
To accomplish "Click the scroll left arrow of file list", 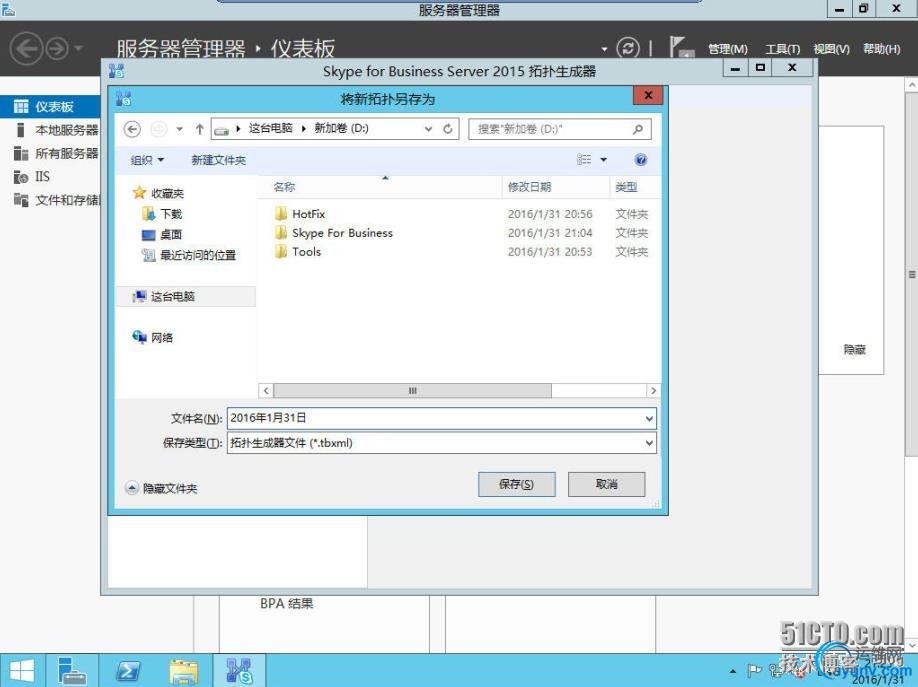I will pos(266,391).
